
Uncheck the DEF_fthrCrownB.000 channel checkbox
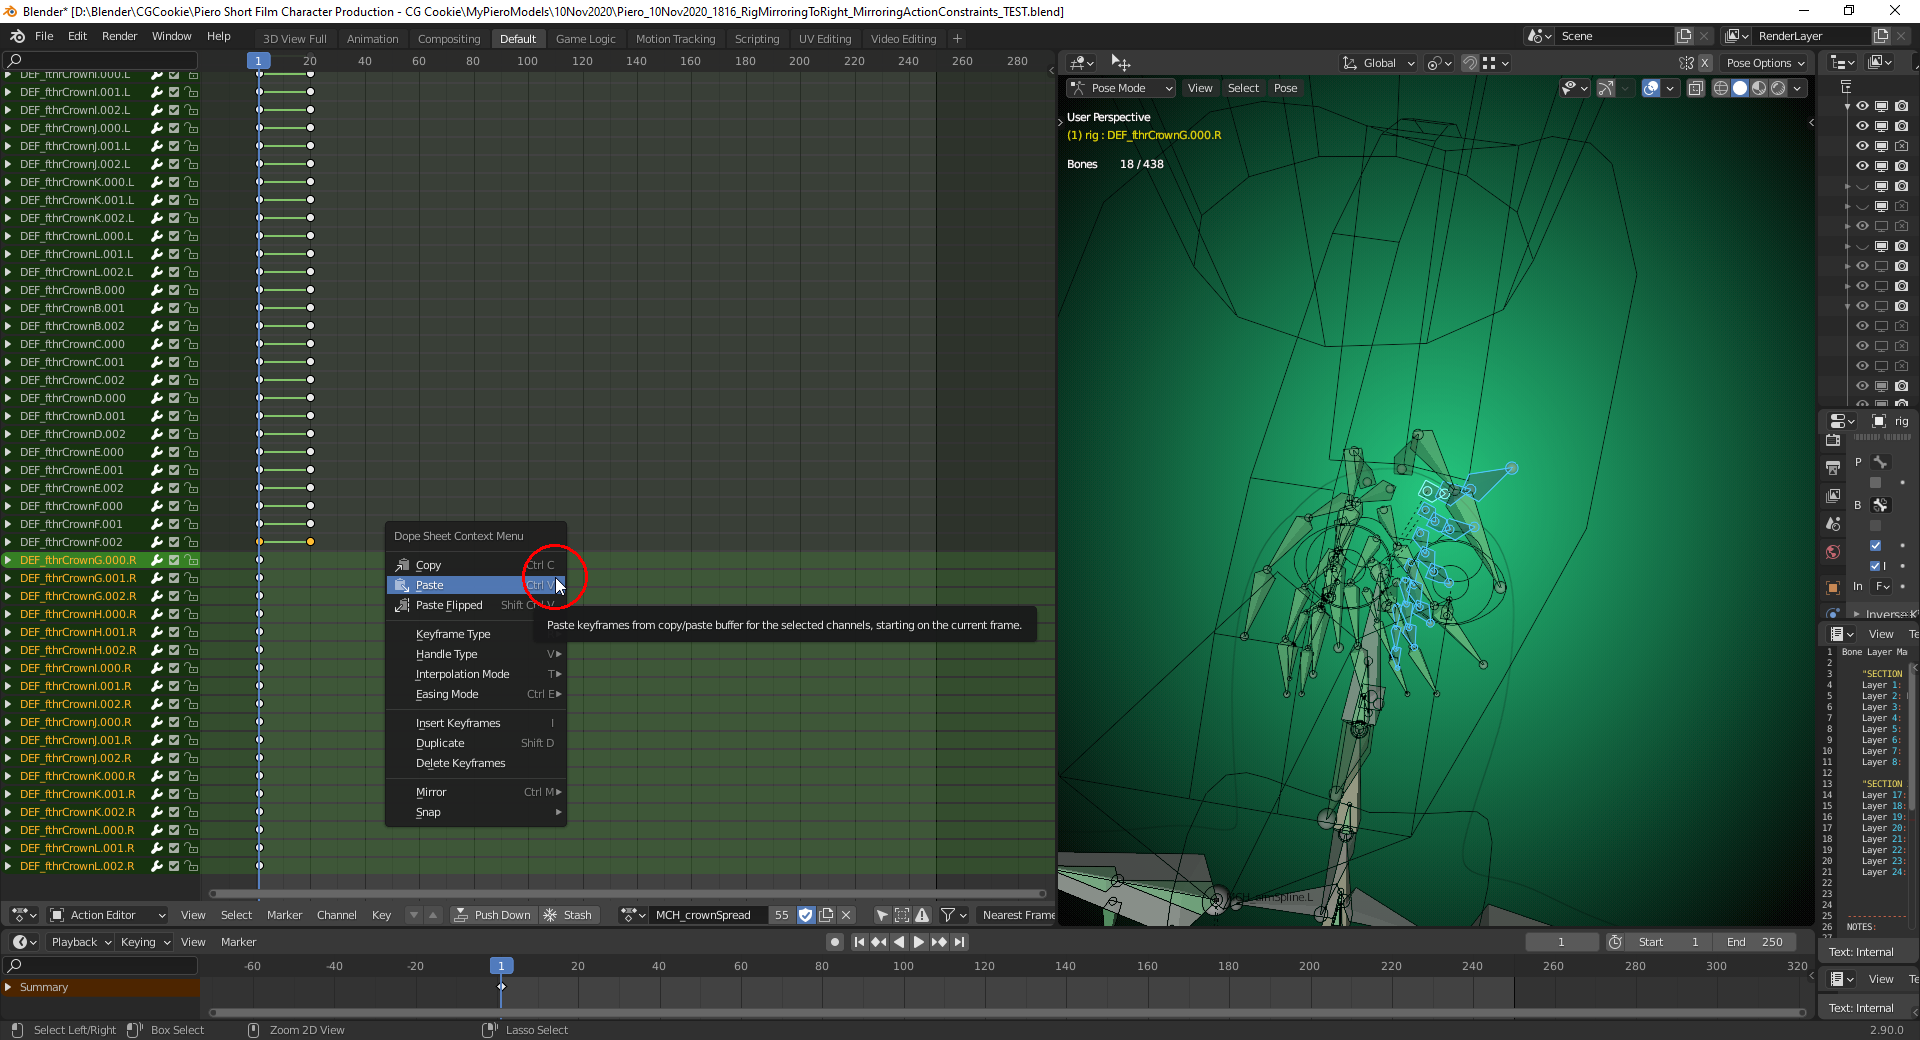tap(174, 290)
